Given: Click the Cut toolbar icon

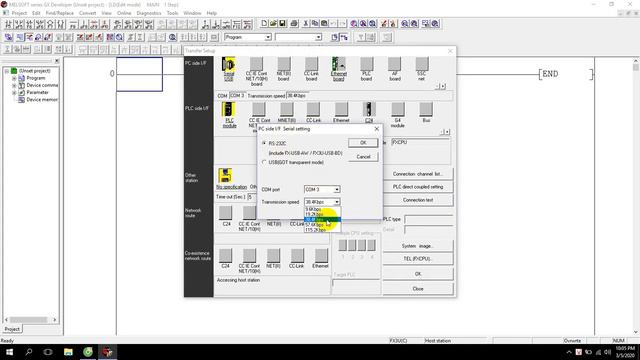Looking at the screenshot, I should [305, 24].
